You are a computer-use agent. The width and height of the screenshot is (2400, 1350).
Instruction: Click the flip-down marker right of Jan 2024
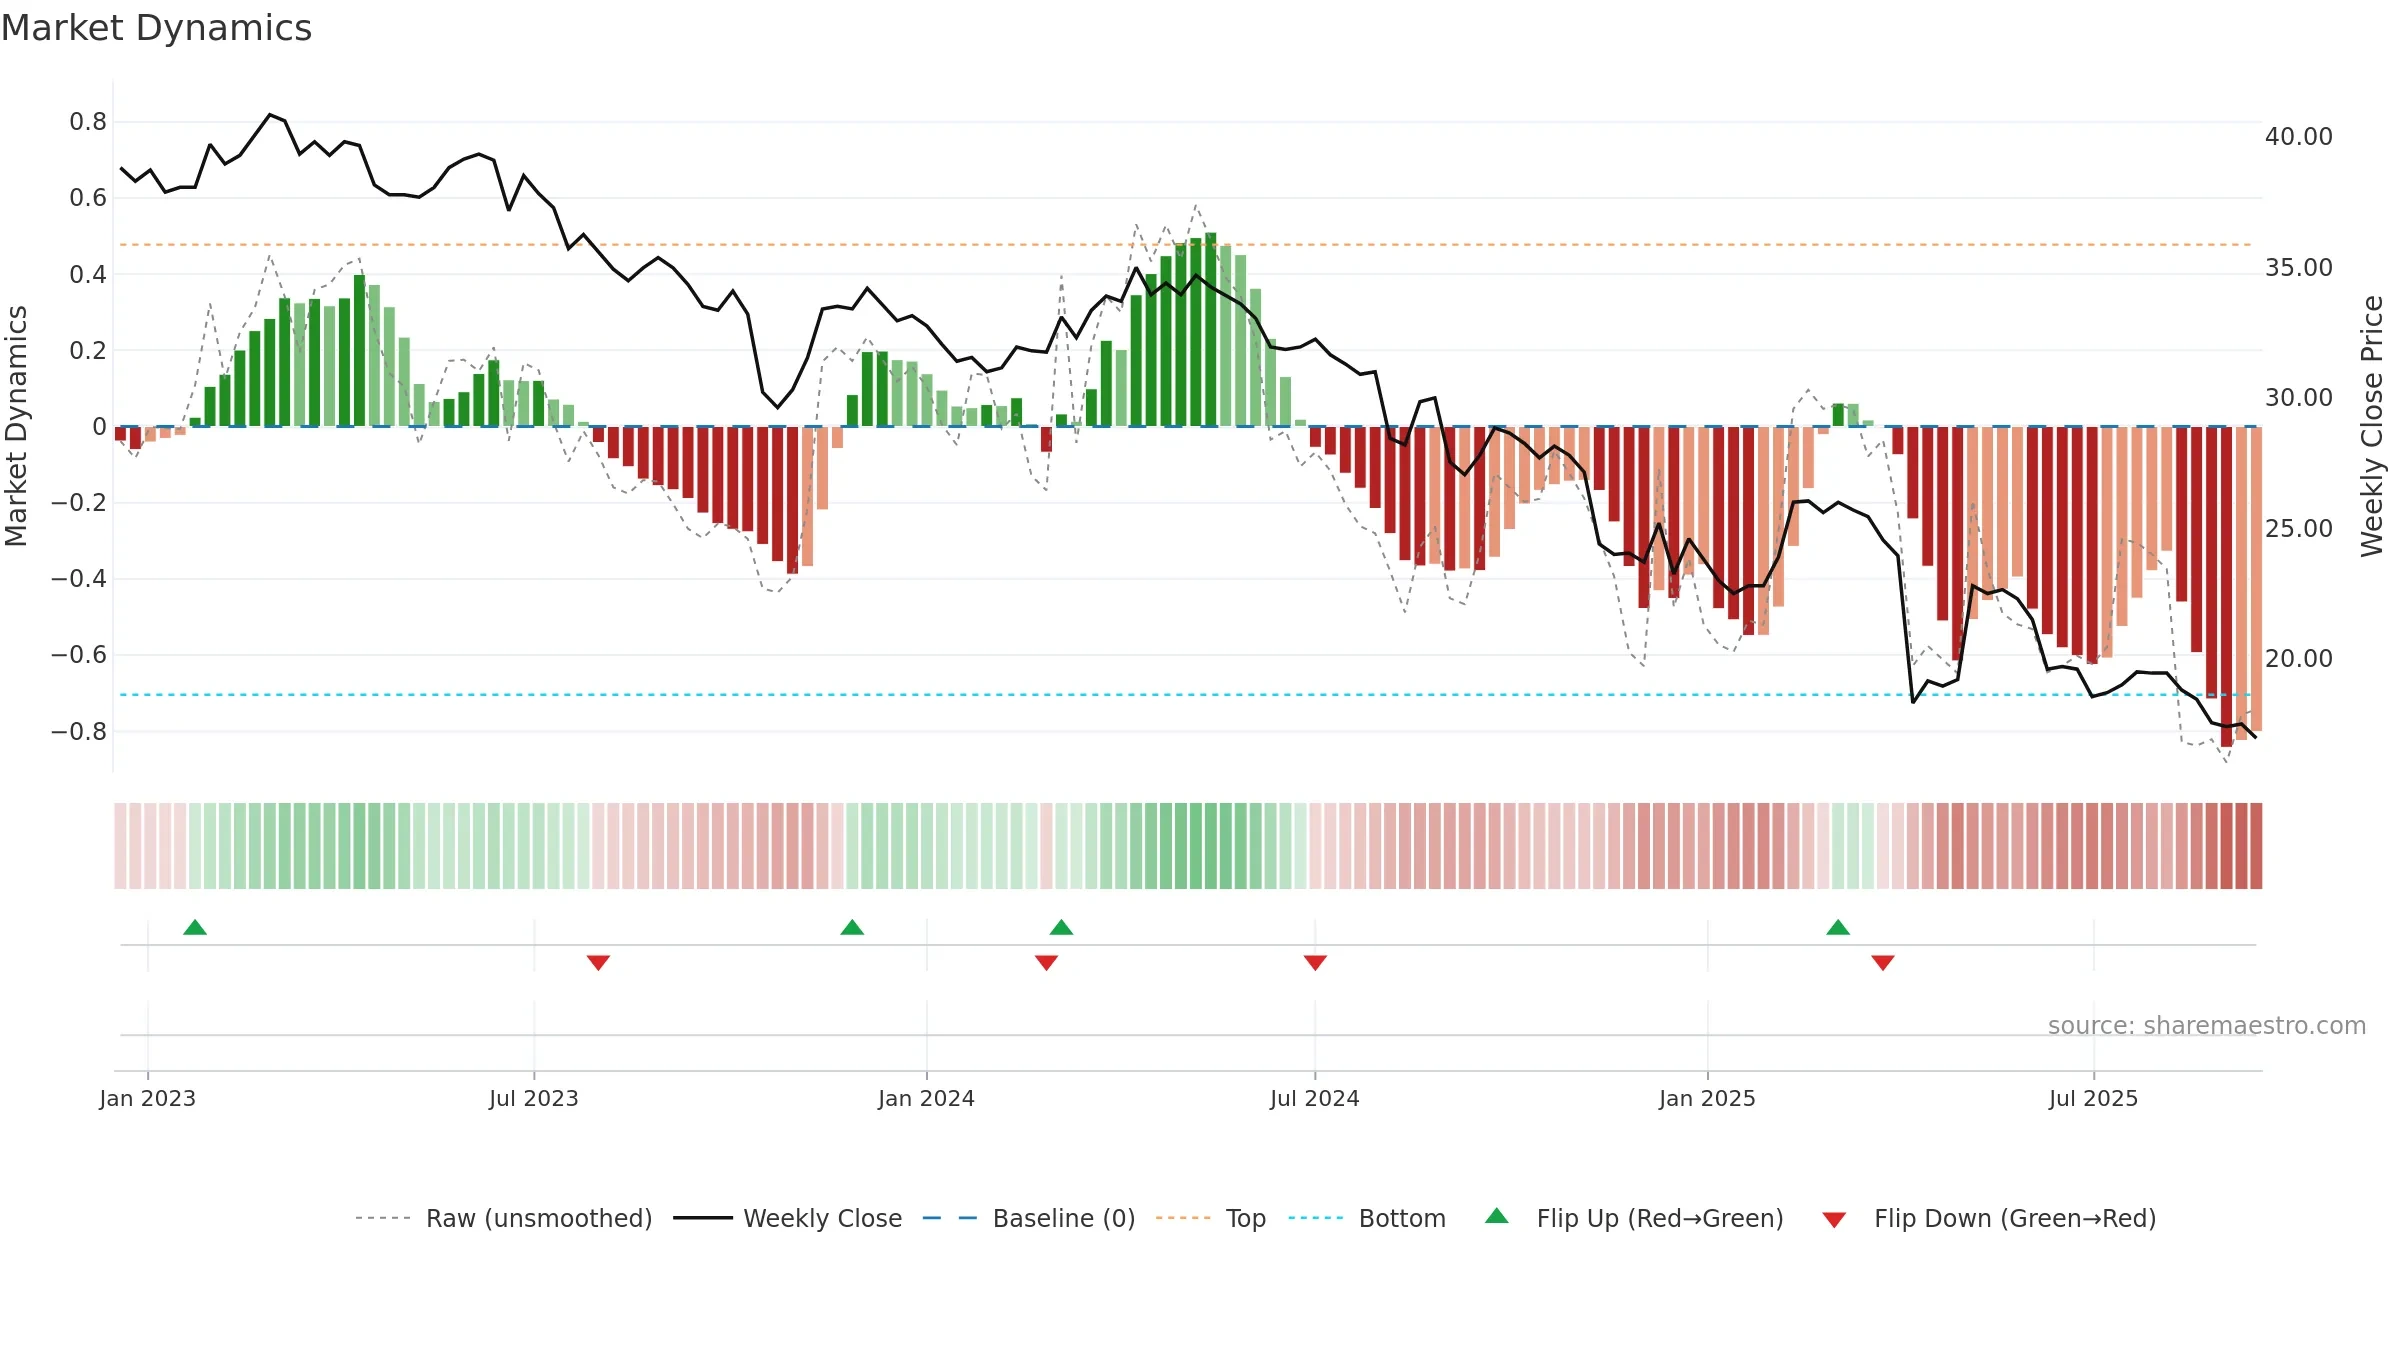pyautogui.click(x=1046, y=962)
